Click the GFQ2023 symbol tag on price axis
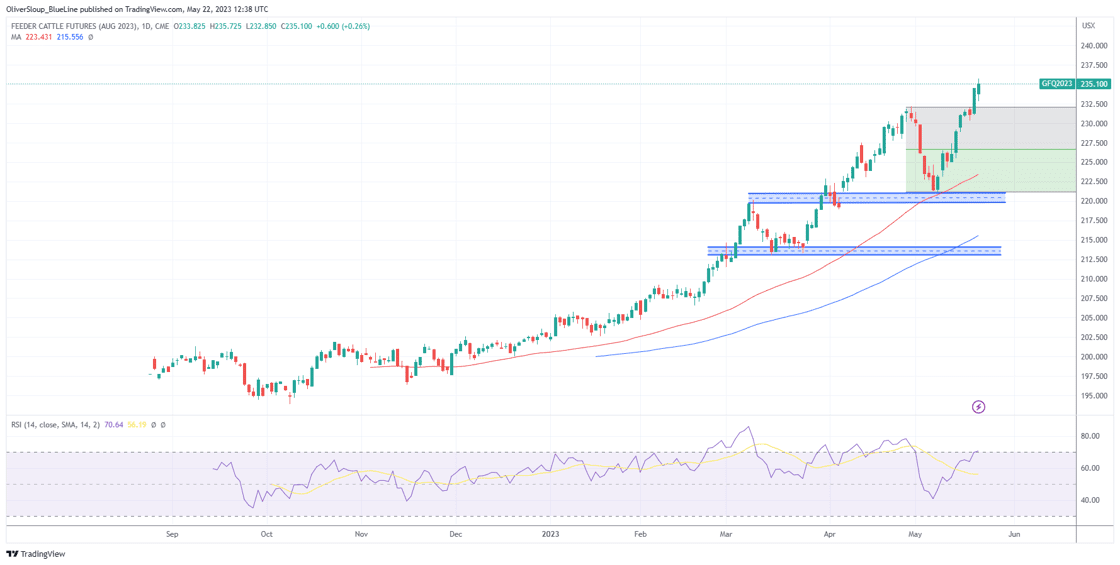 [1058, 84]
